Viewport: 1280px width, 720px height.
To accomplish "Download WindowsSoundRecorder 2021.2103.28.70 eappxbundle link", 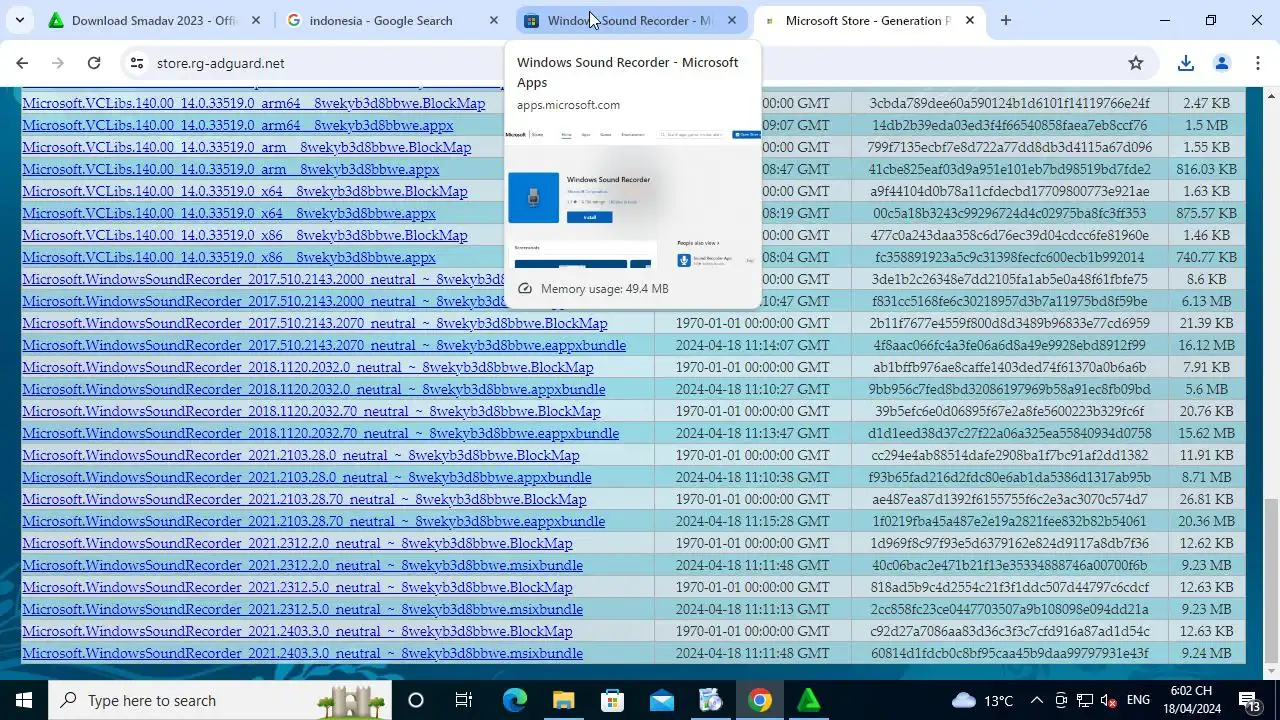I will point(314,521).
